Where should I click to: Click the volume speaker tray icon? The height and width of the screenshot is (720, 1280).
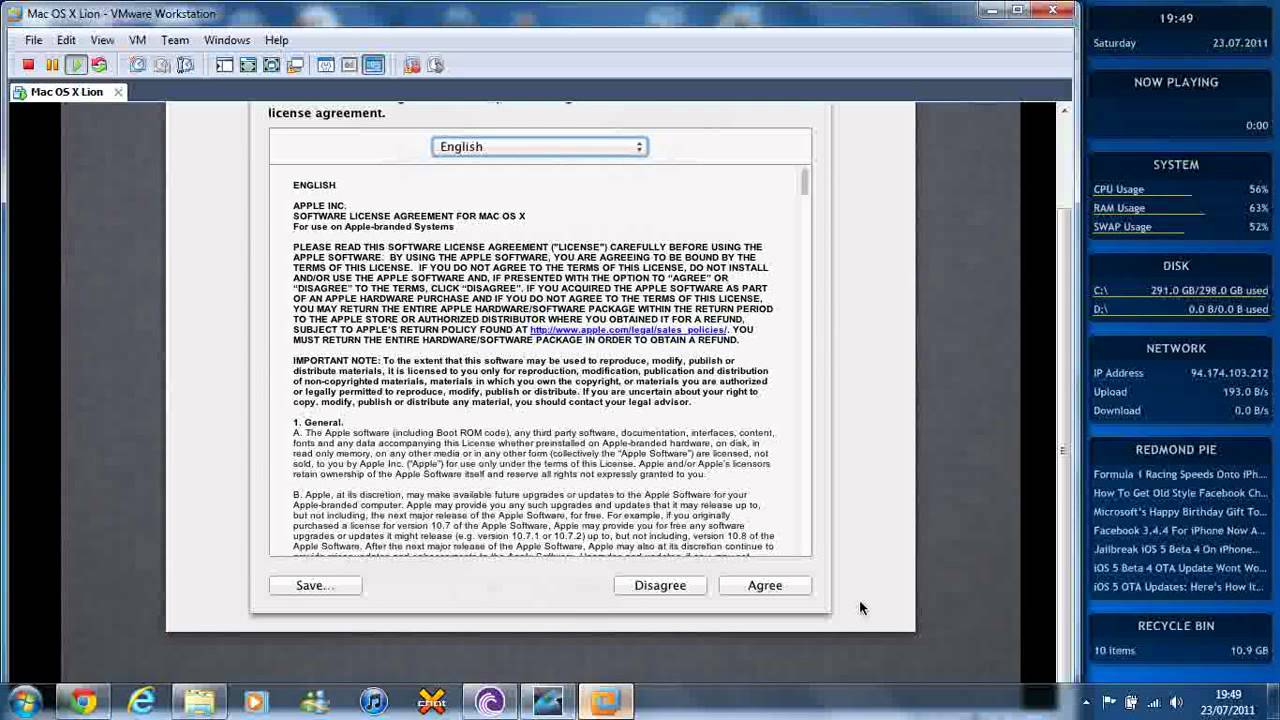click(1176, 702)
